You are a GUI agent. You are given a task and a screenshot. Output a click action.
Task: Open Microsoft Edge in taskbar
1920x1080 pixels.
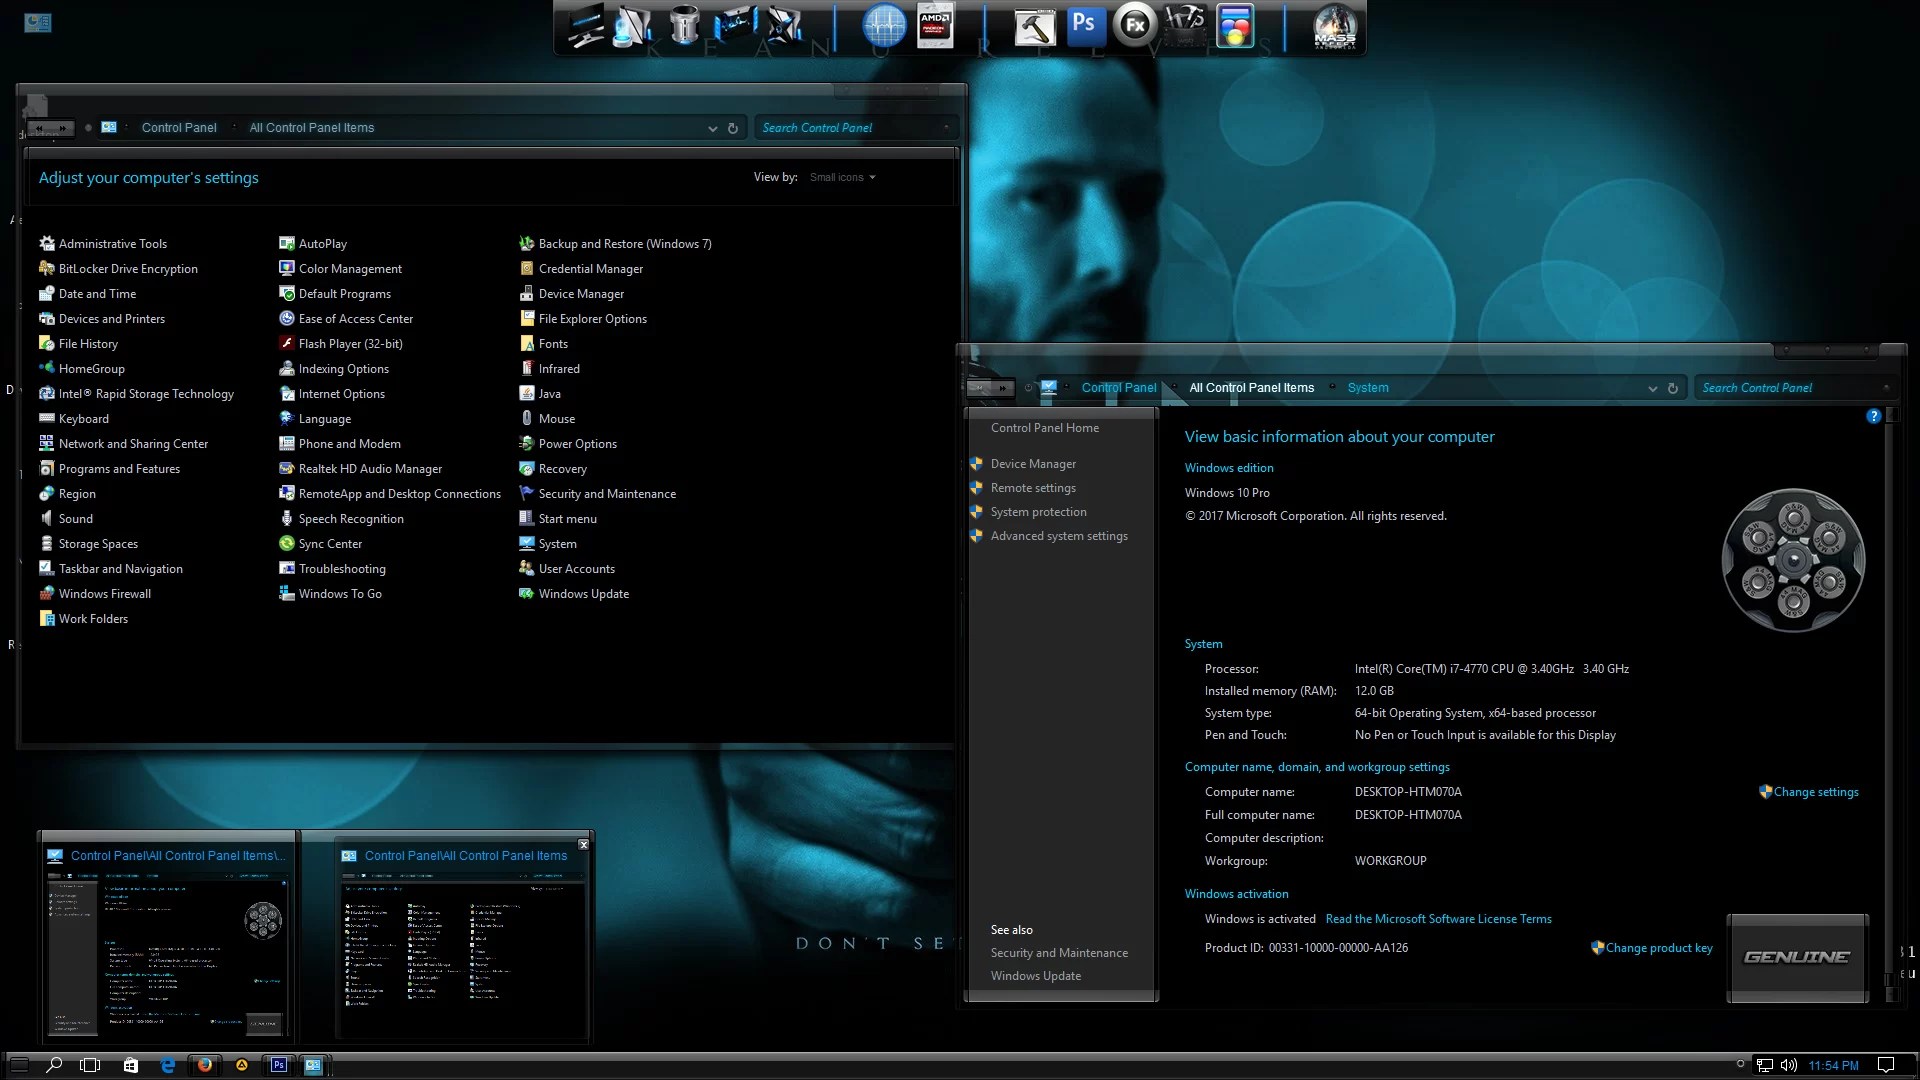pyautogui.click(x=167, y=1065)
